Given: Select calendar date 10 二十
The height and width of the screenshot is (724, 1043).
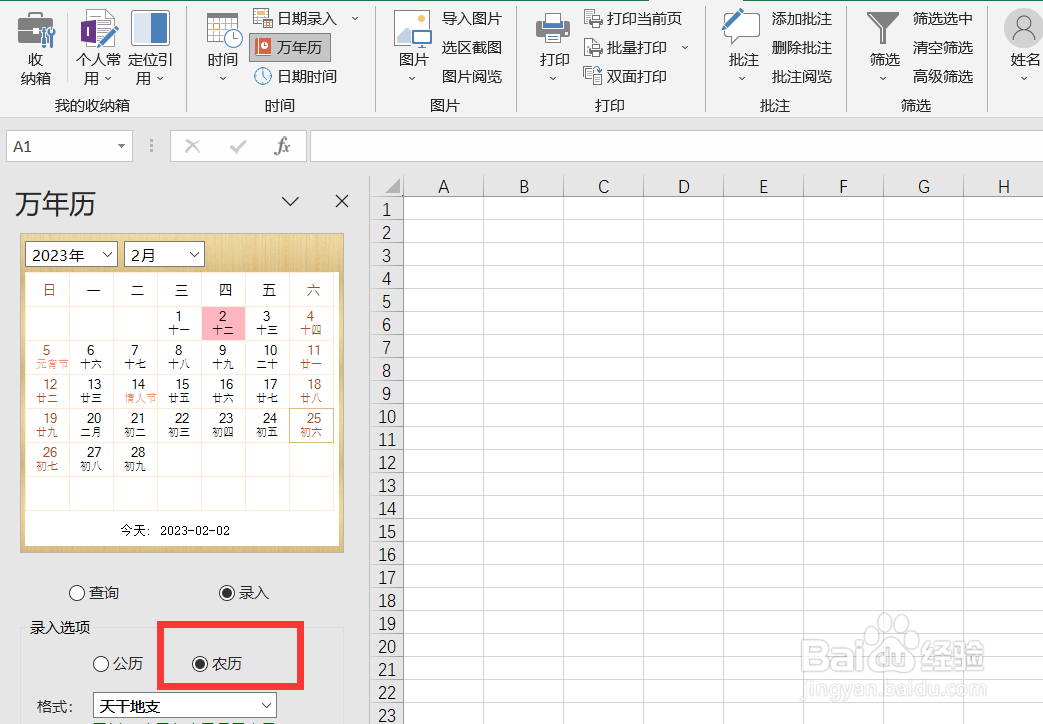Looking at the screenshot, I should click(267, 357).
